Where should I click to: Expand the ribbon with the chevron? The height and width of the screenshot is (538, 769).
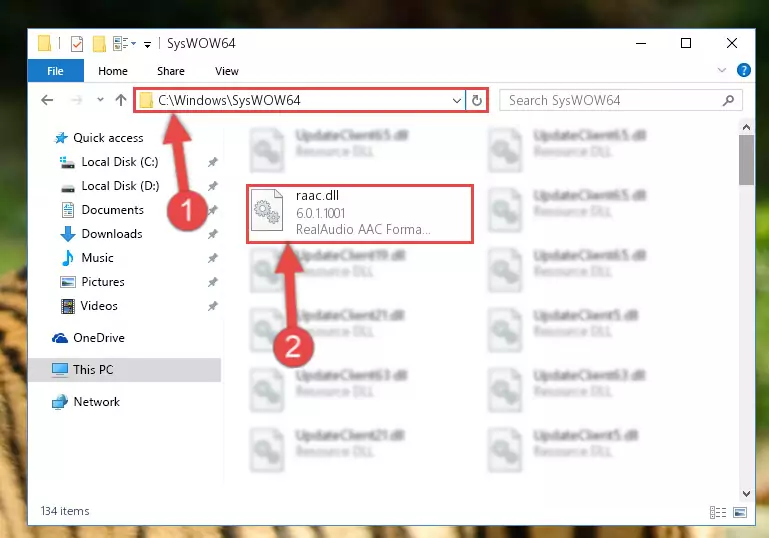(721, 70)
